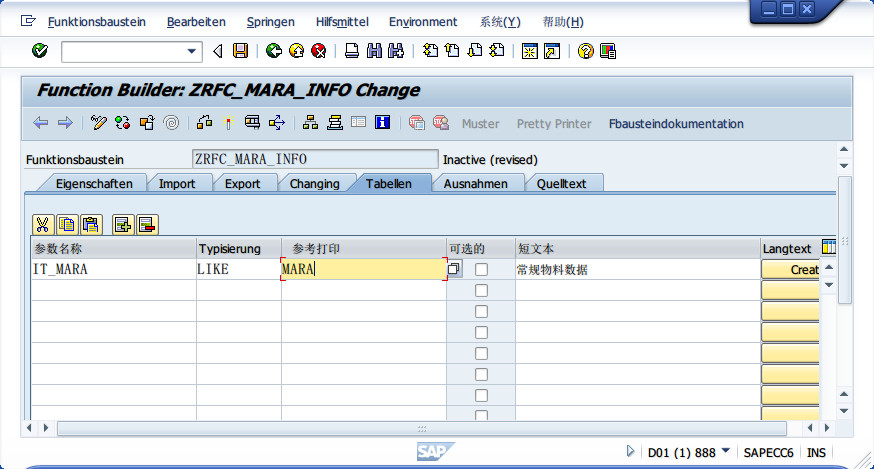Image resolution: width=874 pixels, height=469 pixels.
Task: Click the Muster button
Action: click(480, 124)
